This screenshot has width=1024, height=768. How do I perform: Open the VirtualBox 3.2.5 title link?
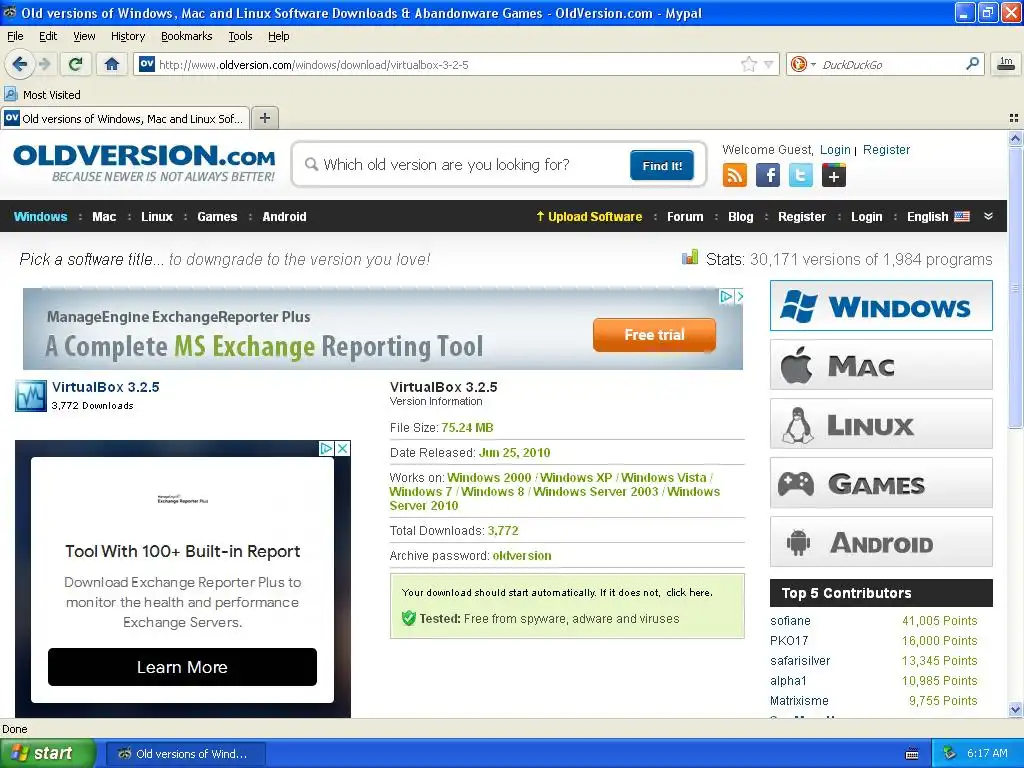[x=106, y=387]
